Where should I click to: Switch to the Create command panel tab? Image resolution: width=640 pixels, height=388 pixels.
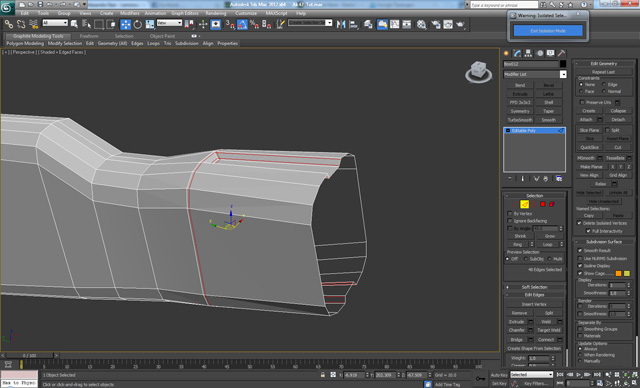[x=506, y=53]
